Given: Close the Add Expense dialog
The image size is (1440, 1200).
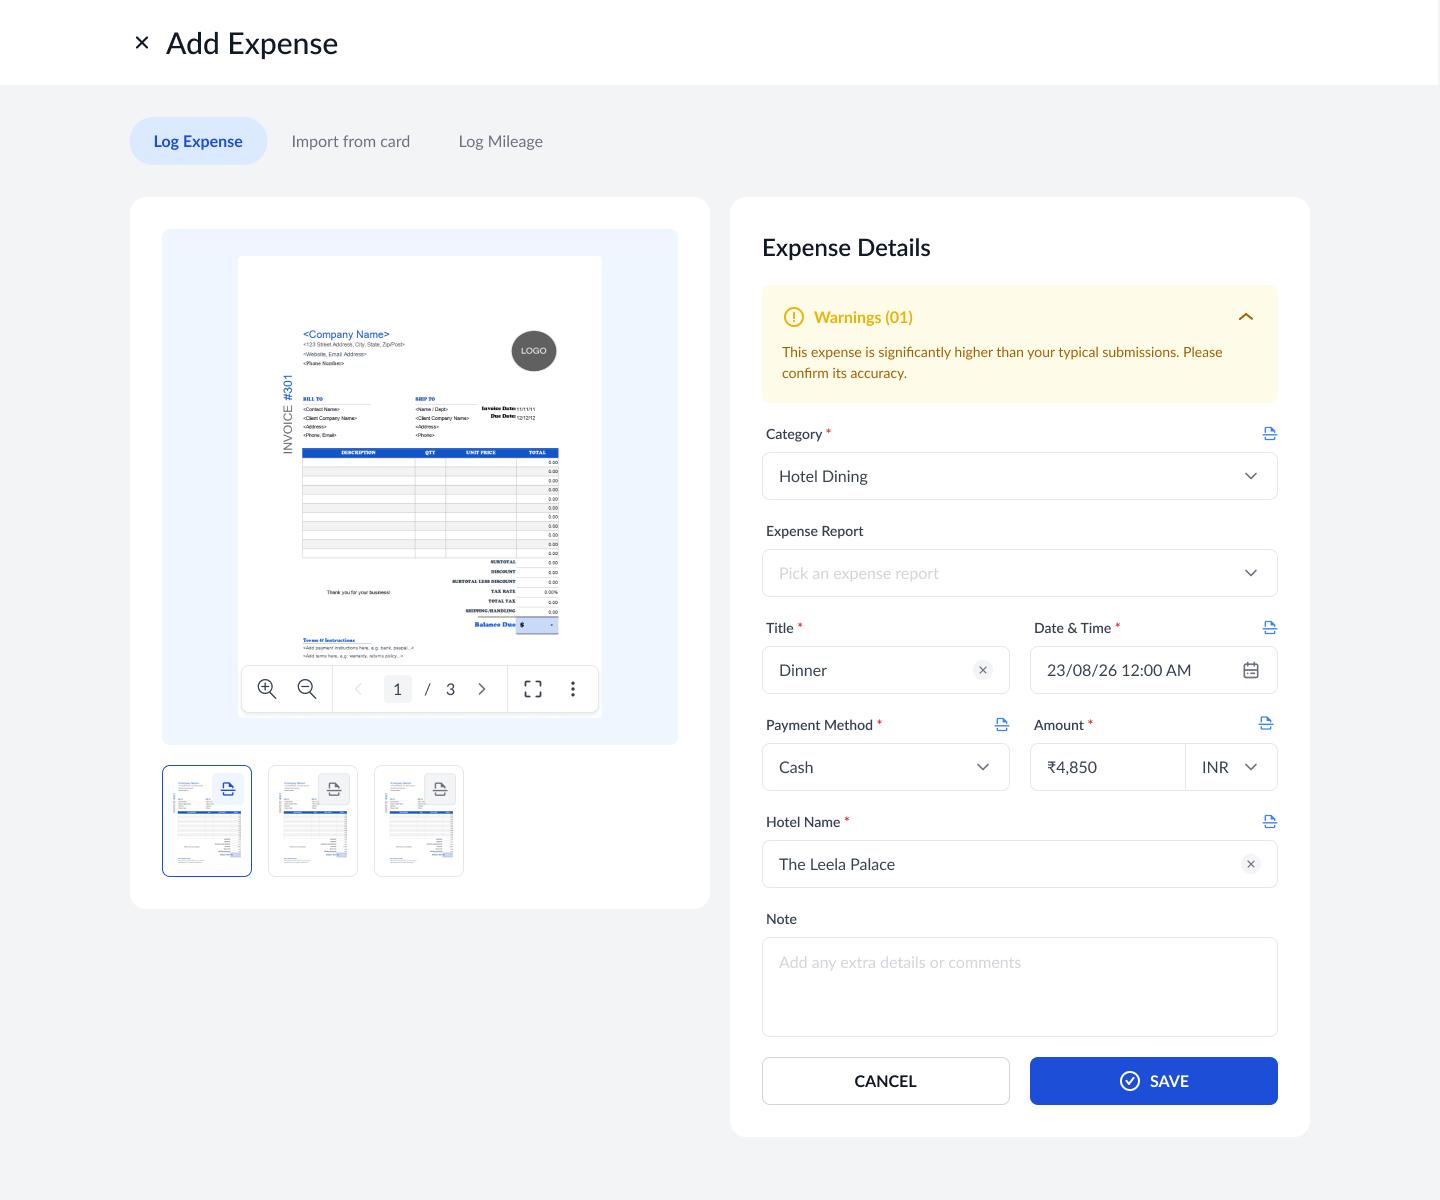Looking at the screenshot, I should click(x=142, y=43).
